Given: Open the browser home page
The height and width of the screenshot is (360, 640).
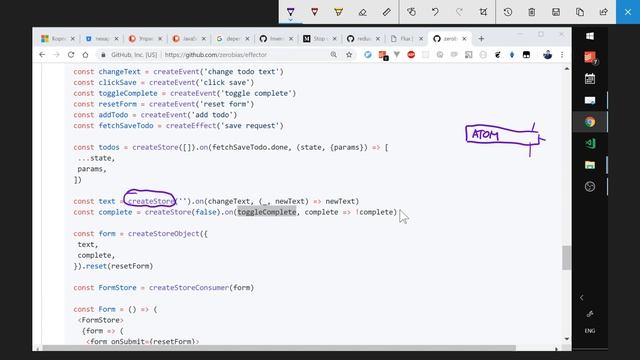Looking at the screenshot, I should pos(85,54).
